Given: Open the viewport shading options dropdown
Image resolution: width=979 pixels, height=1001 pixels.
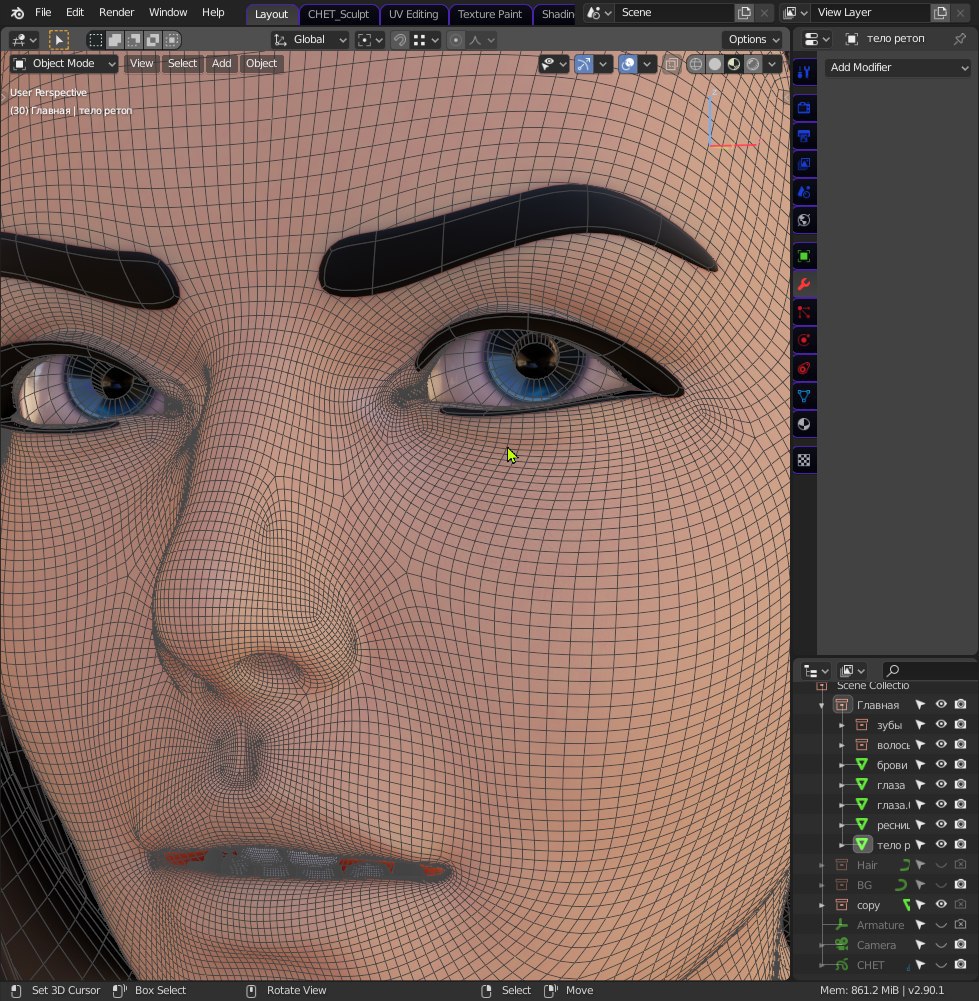Looking at the screenshot, I should tap(772, 64).
